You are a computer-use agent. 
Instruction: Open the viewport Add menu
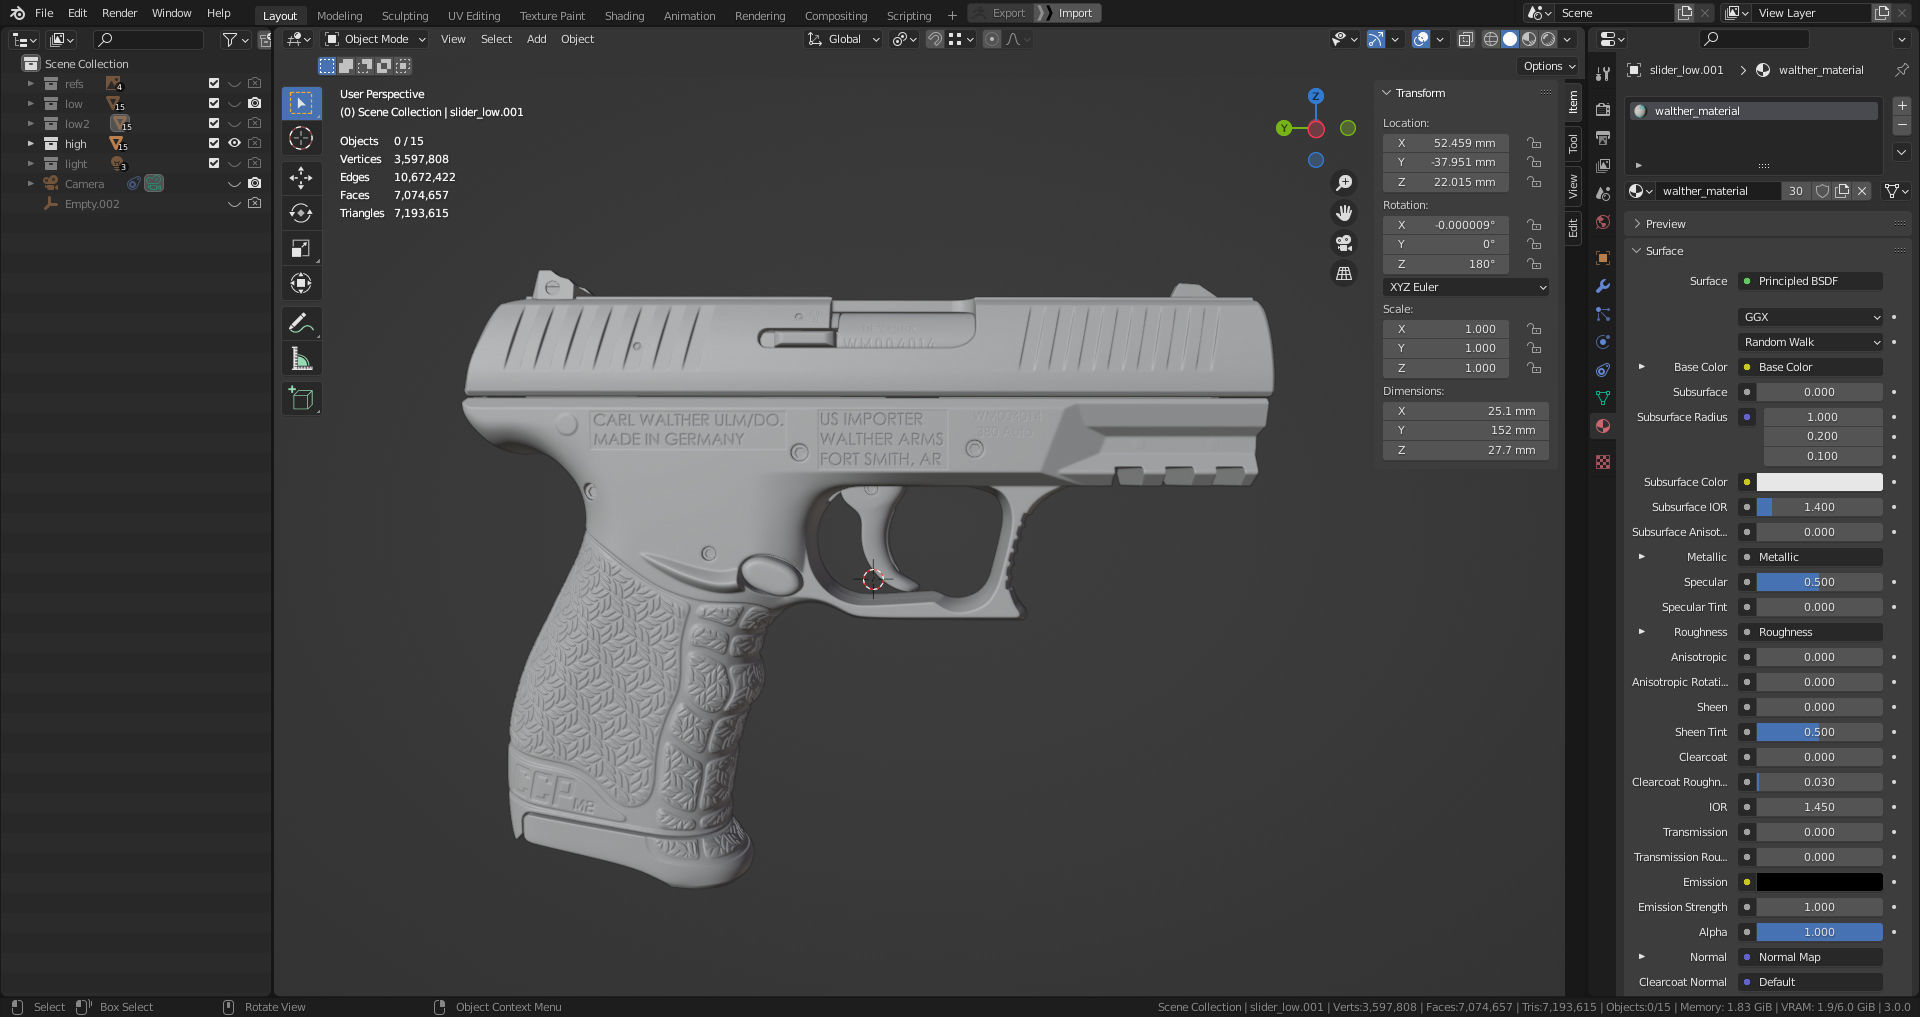coord(536,39)
